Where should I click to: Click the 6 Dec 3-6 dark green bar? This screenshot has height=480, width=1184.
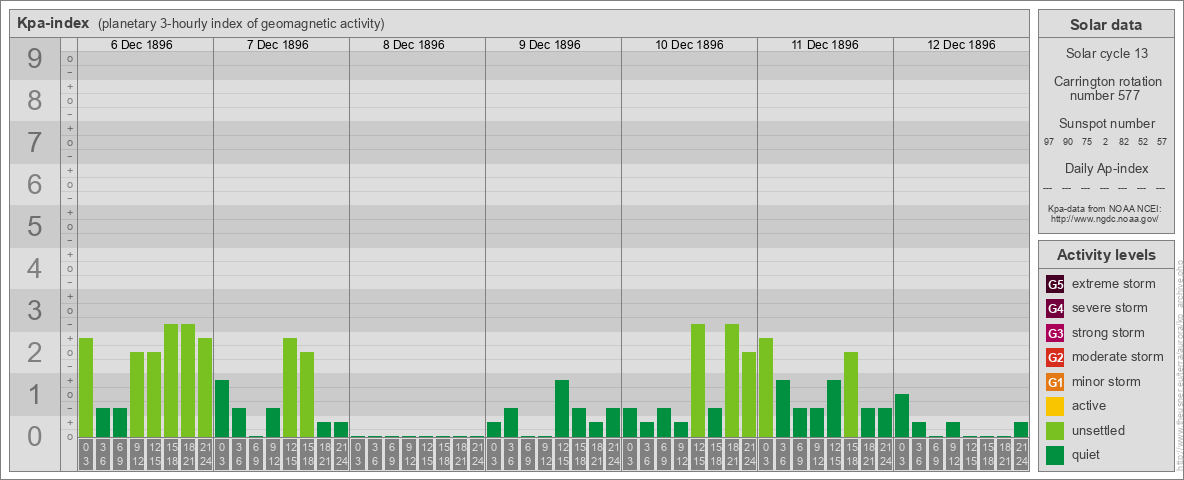[x=103, y=423]
